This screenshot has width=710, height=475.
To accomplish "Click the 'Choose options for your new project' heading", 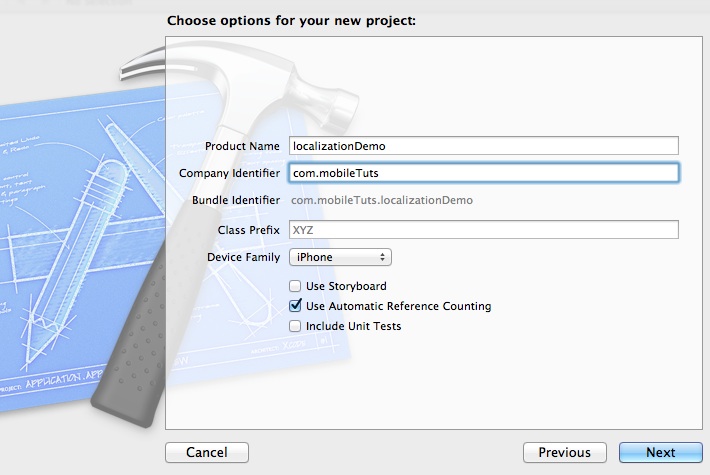I will click(x=291, y=20).
